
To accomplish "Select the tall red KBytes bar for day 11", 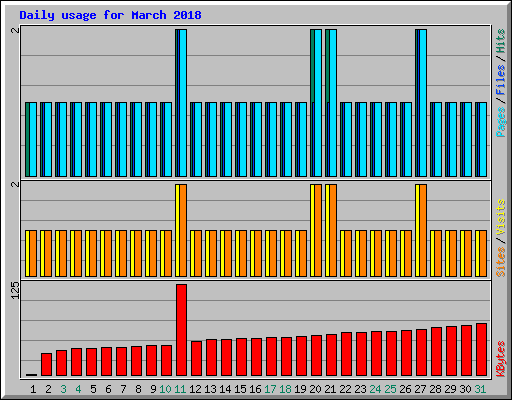I will tap(181, 330).
